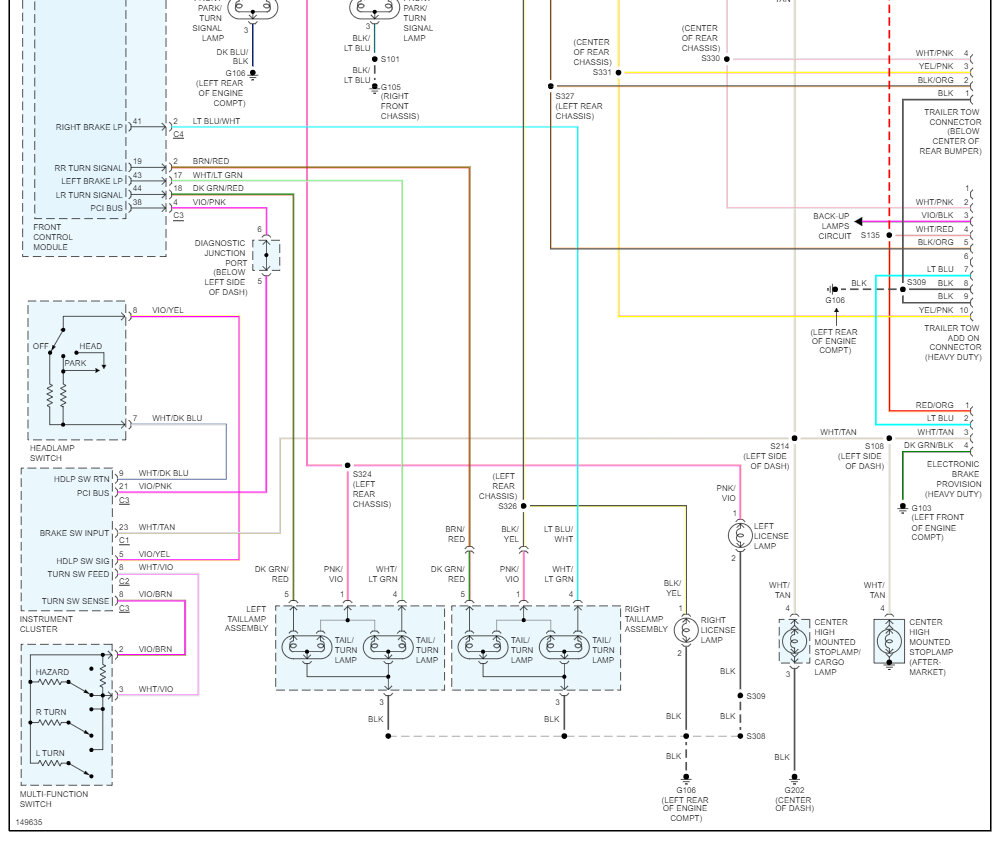Select the S330 splice dot
The image size is (1006, 842).
(x=726, y=59)
